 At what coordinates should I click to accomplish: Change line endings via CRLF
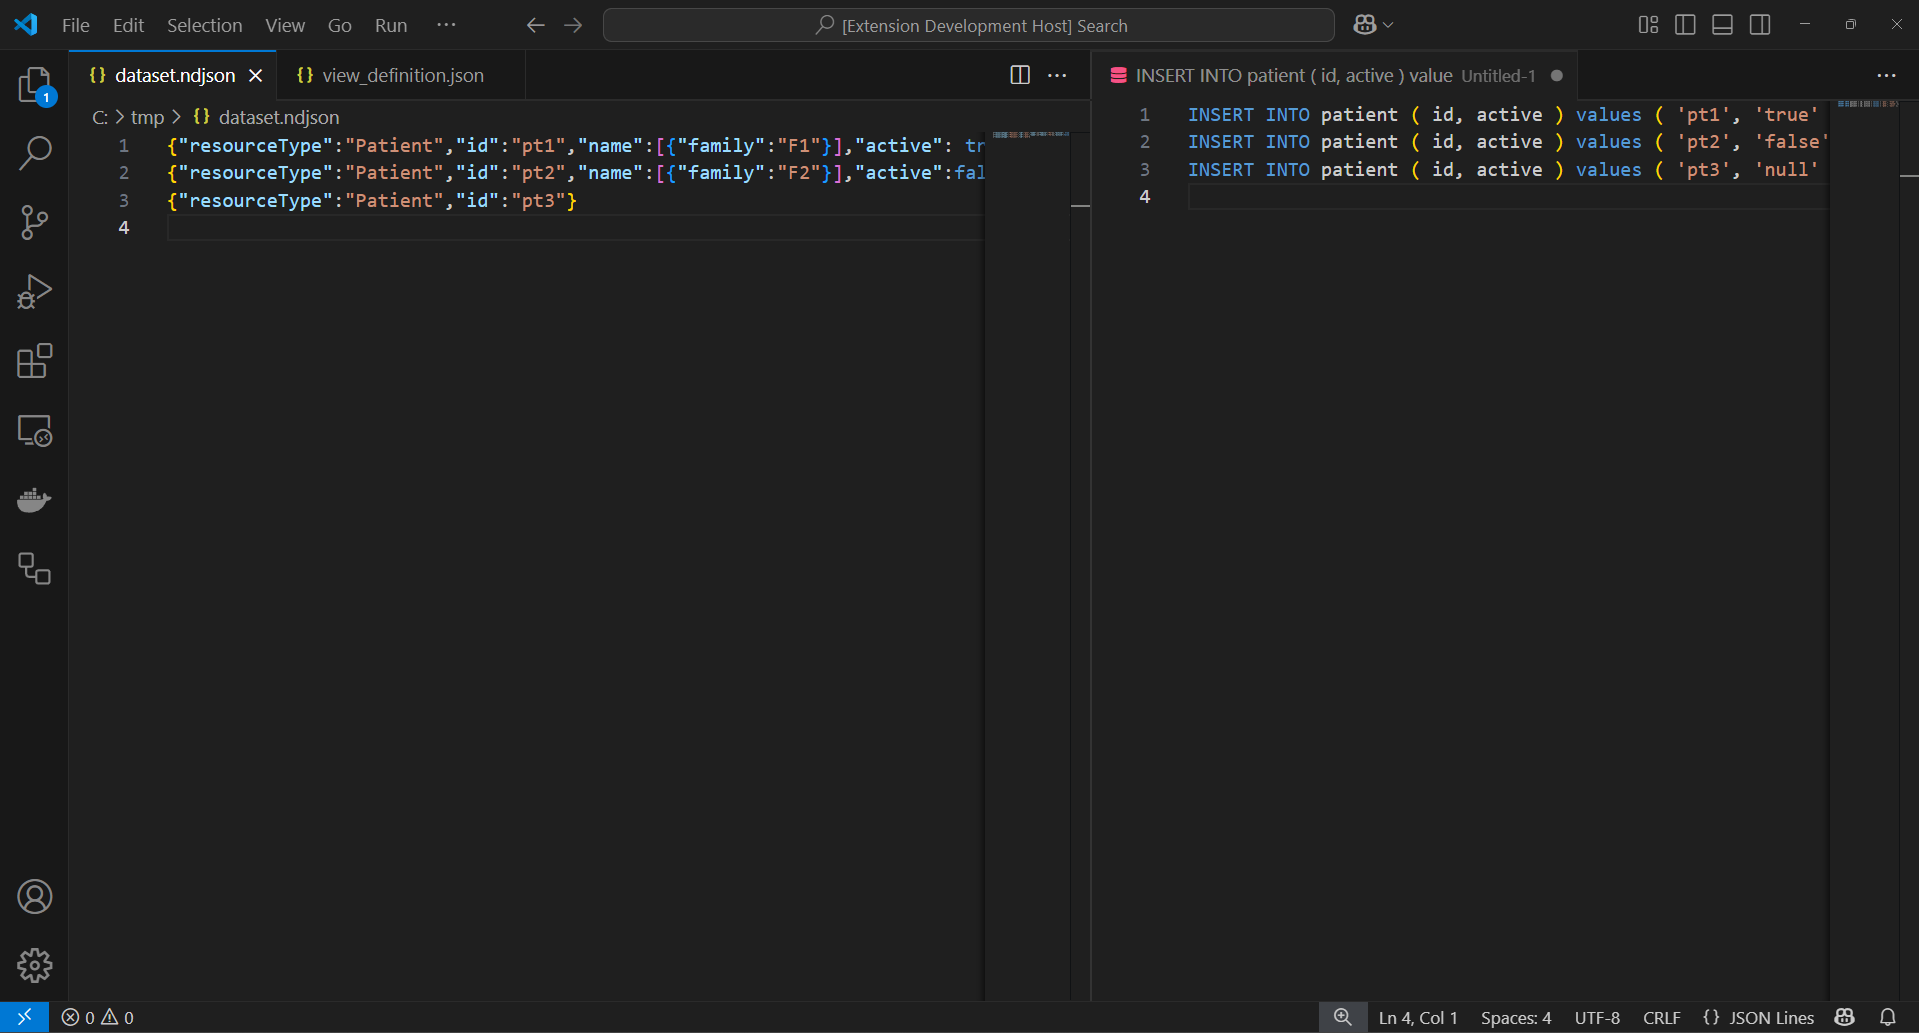tap(1662, 1017)
